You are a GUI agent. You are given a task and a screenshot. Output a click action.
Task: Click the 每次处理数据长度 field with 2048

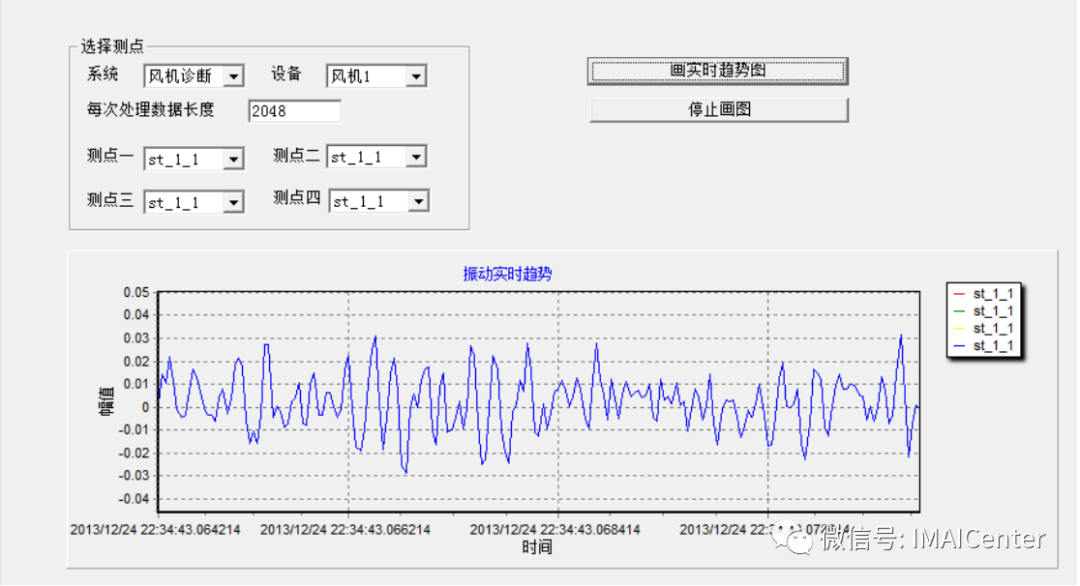(294, 111)
